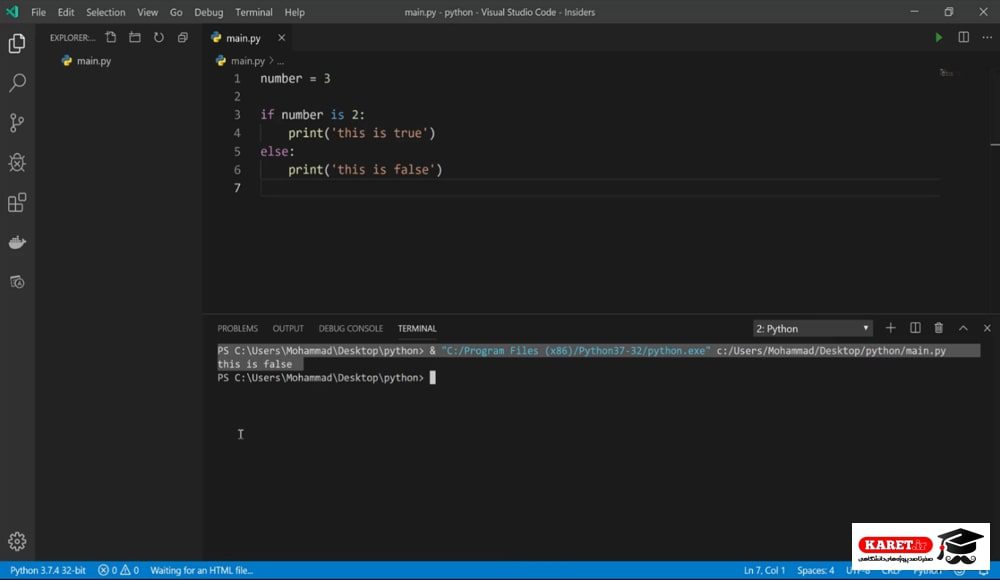Screen dimensions: 1000x580
Task: Split the terminal pane
Action: (915, 328)
